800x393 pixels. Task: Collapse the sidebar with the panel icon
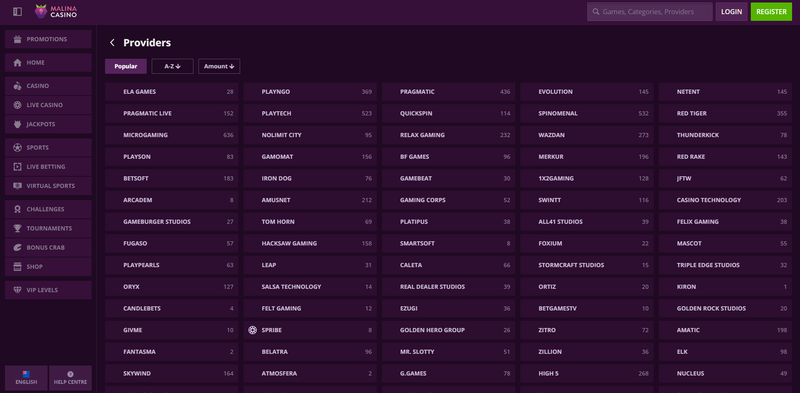point(17,11)
